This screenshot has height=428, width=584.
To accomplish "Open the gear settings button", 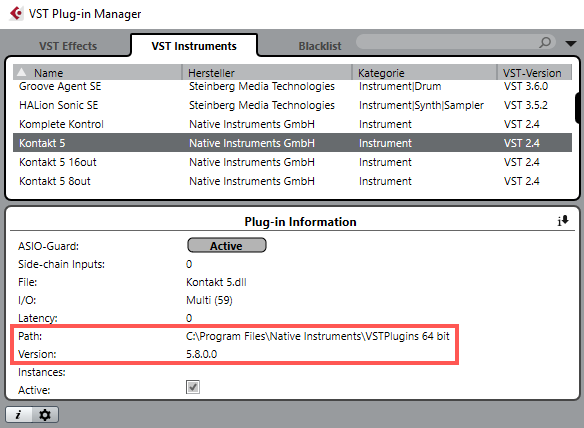I will (45, 415).
